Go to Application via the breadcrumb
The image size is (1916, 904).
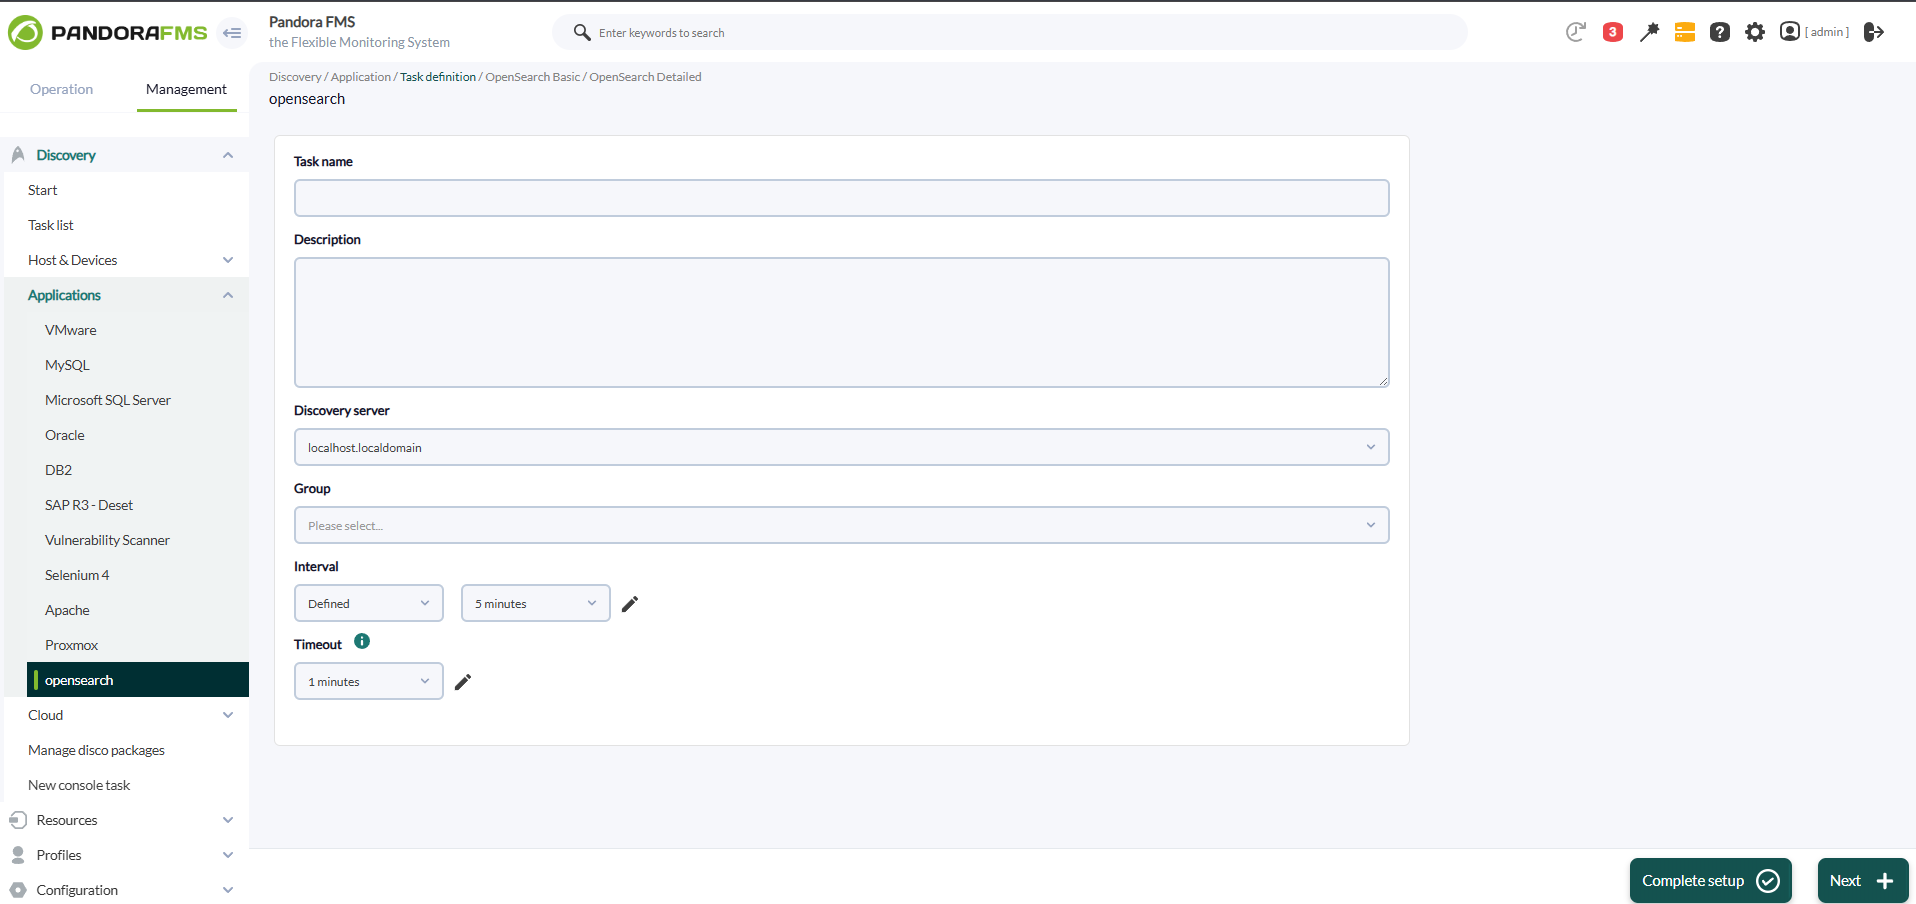pyautogui.click(x=361, y=77)
